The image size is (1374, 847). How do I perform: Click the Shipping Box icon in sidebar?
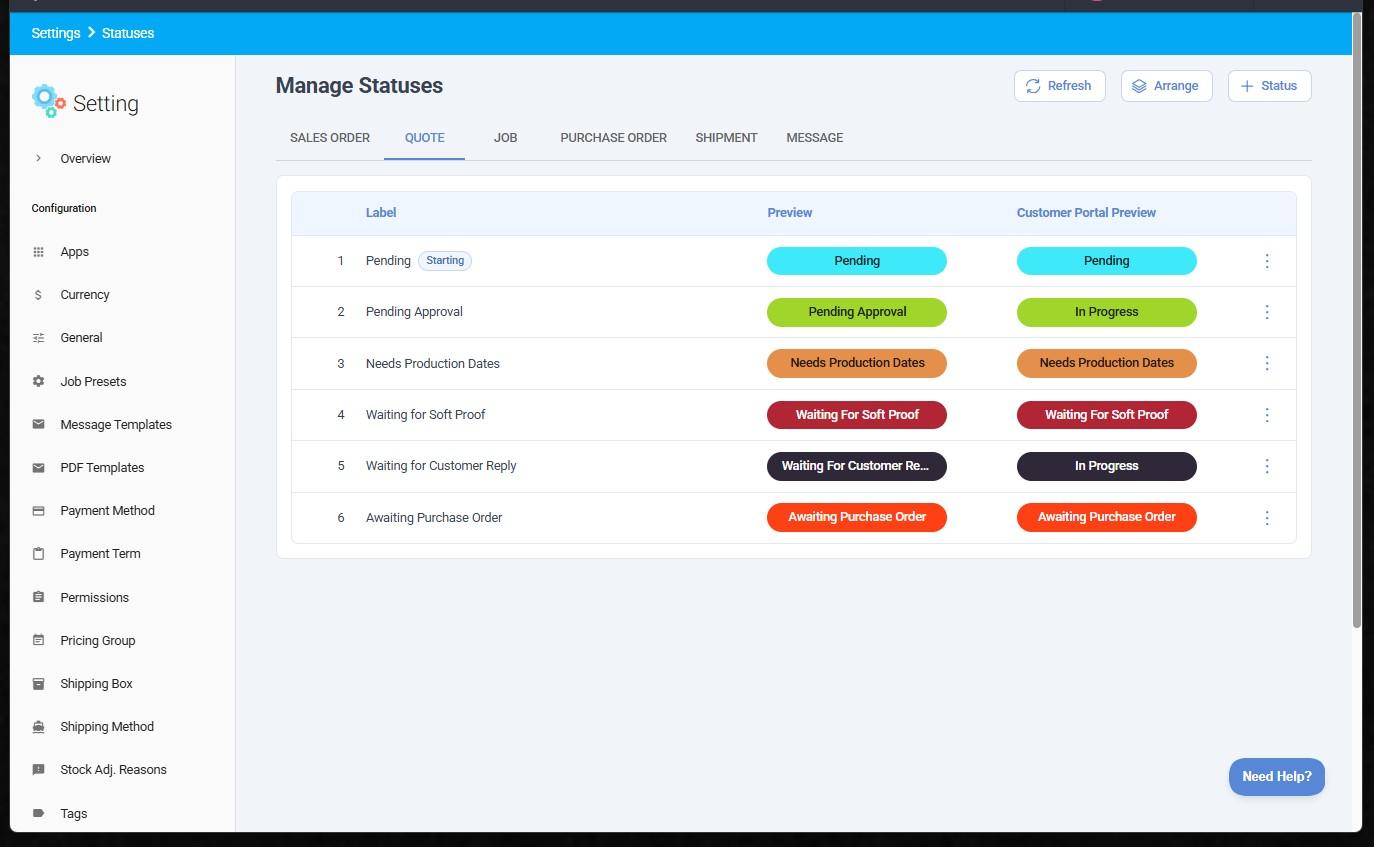(x=38, y=684)
